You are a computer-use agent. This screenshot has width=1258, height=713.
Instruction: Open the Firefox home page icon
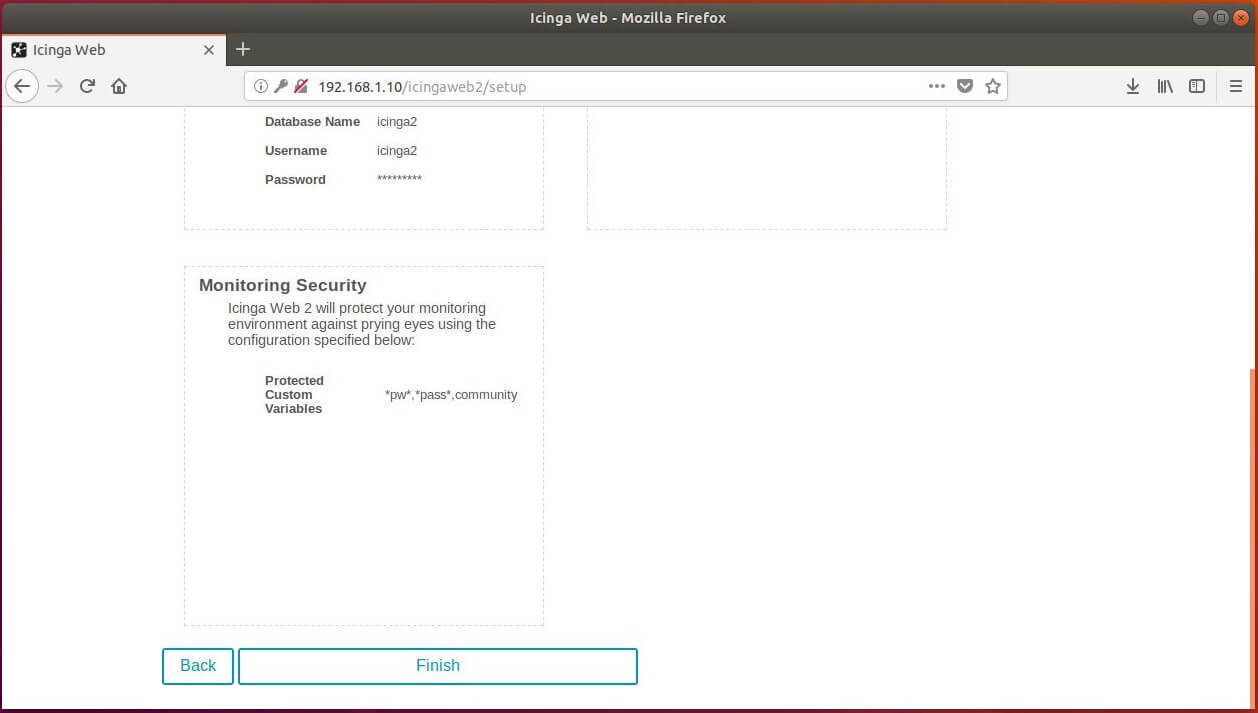[x=119, y=86]
